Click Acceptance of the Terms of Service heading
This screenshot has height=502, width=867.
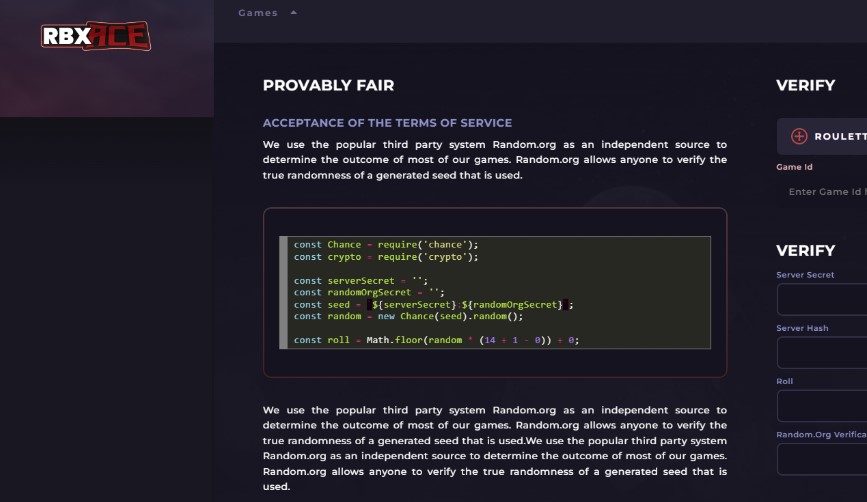coord(387,123)
